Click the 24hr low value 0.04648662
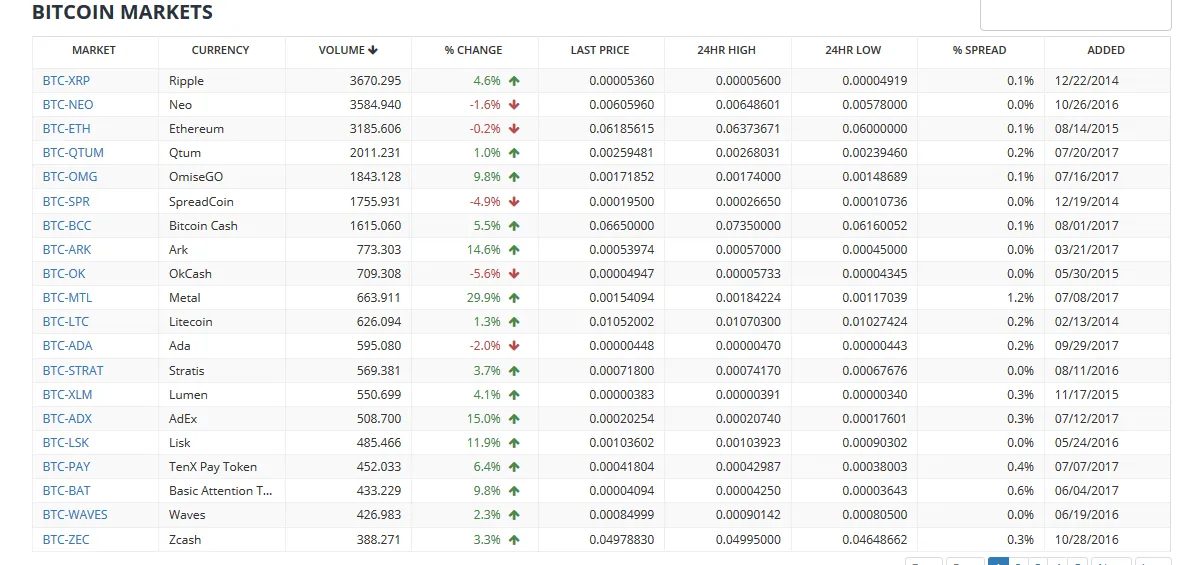 pos(875,540)
